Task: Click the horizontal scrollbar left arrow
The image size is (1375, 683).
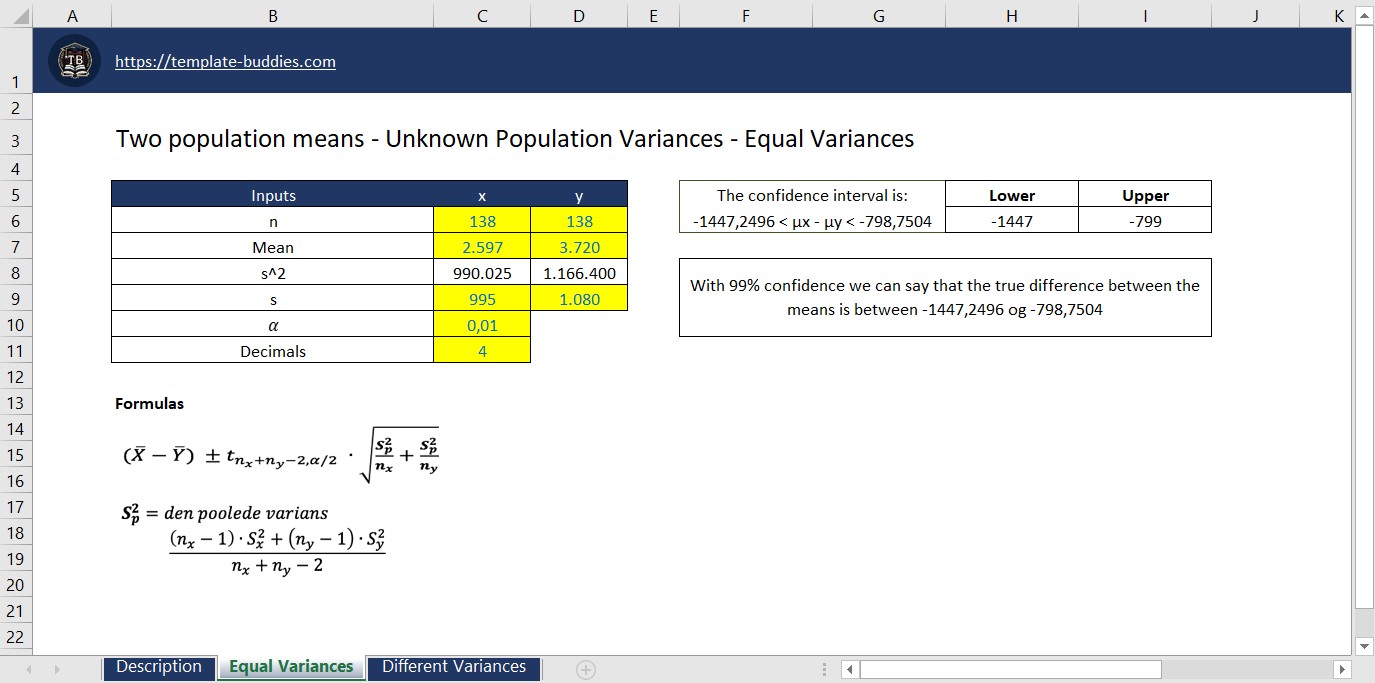Action: pos(850,670)
